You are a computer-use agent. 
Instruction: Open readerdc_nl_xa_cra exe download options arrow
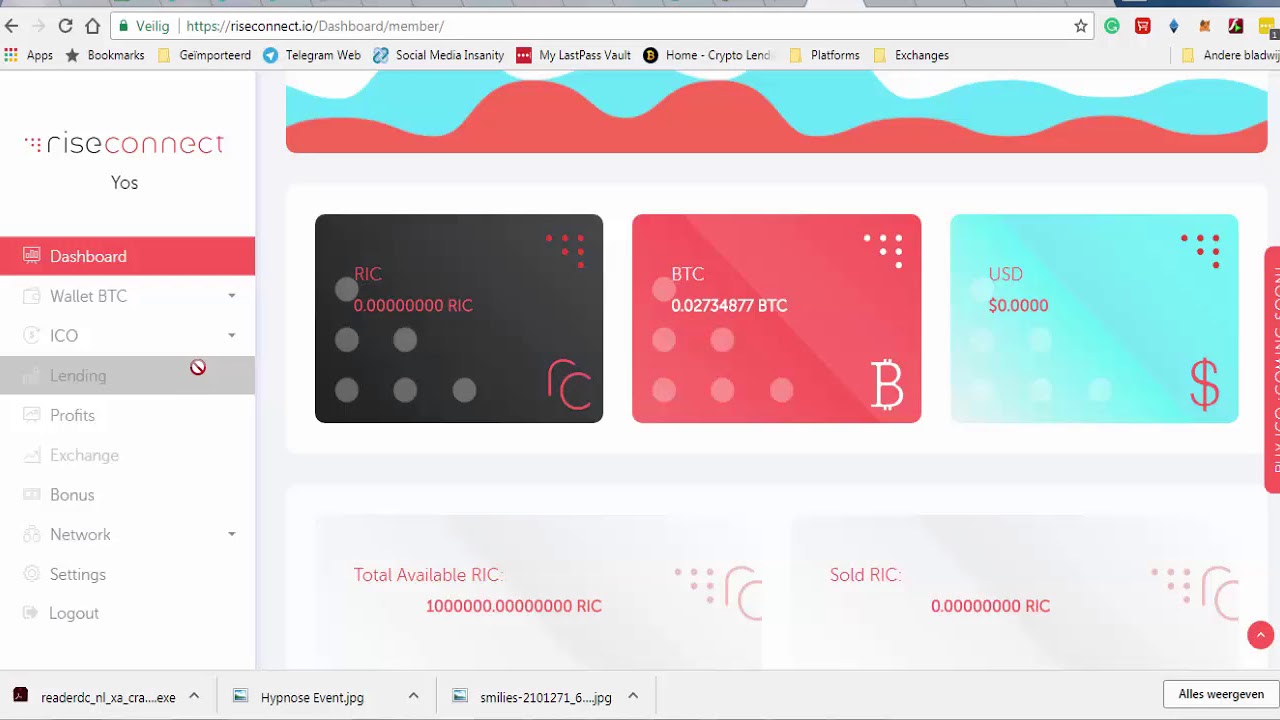[194, 696]
